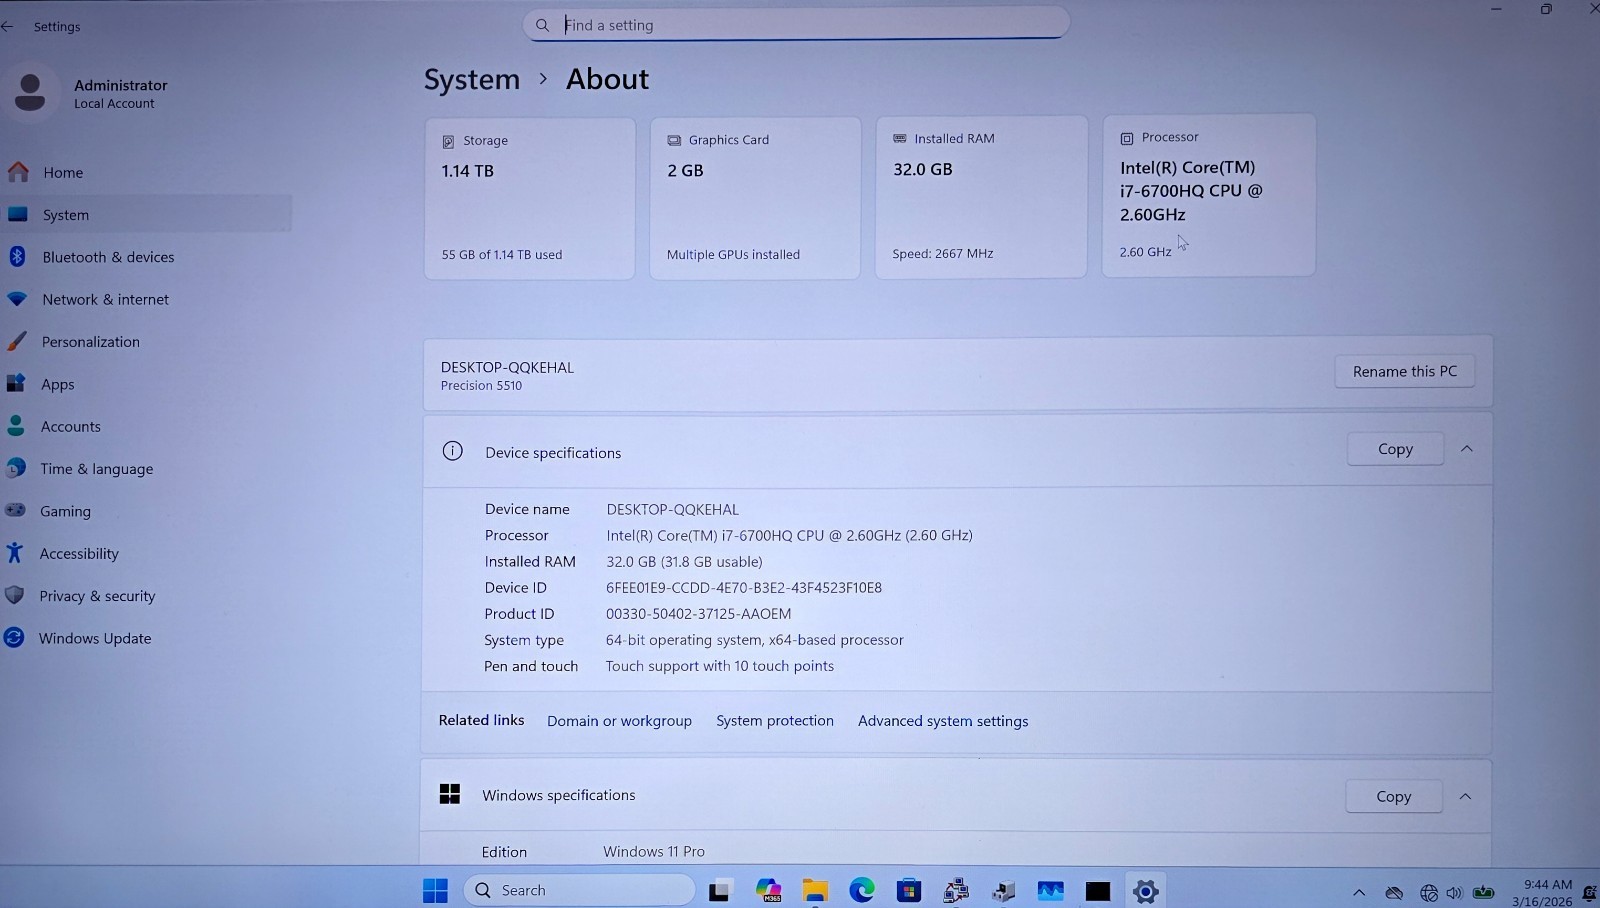Show hidden system tray icons
The width and height of the screenshot is (1600, 908).
point(1359,893)
